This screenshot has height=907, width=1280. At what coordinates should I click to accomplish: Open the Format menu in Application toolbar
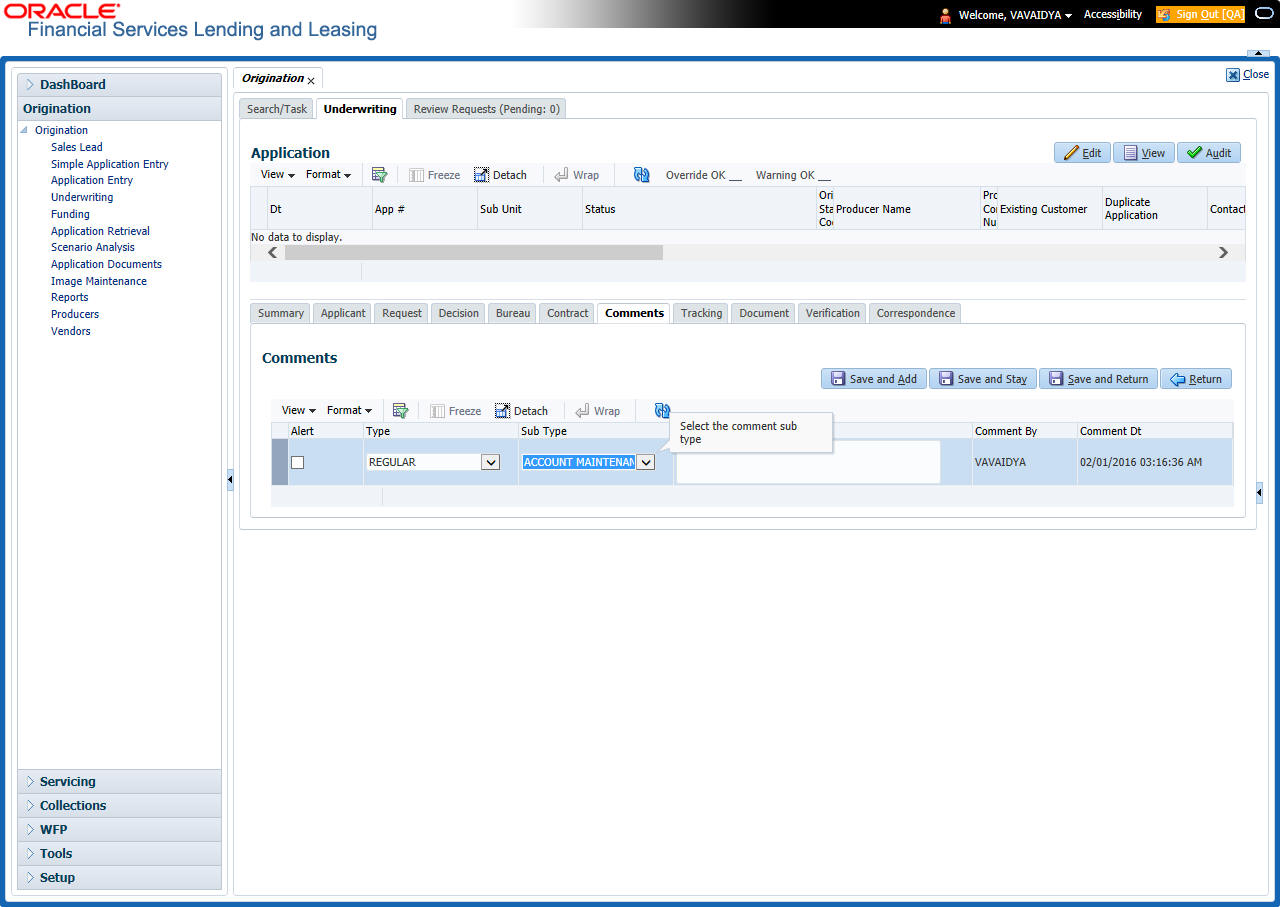click(328, 175)
